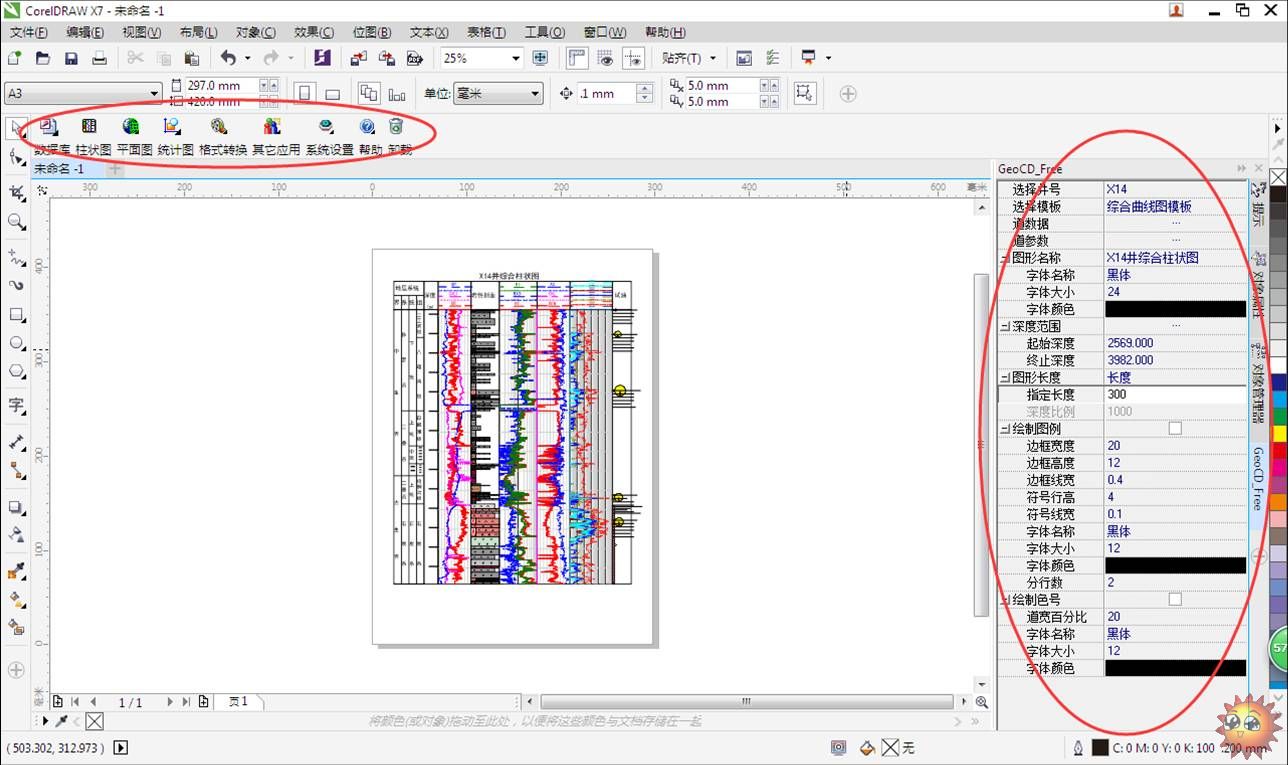The height and width of the screenshot is (765, 1288).
Task: Set page orientation to portrait
Action: click(304, 93)
